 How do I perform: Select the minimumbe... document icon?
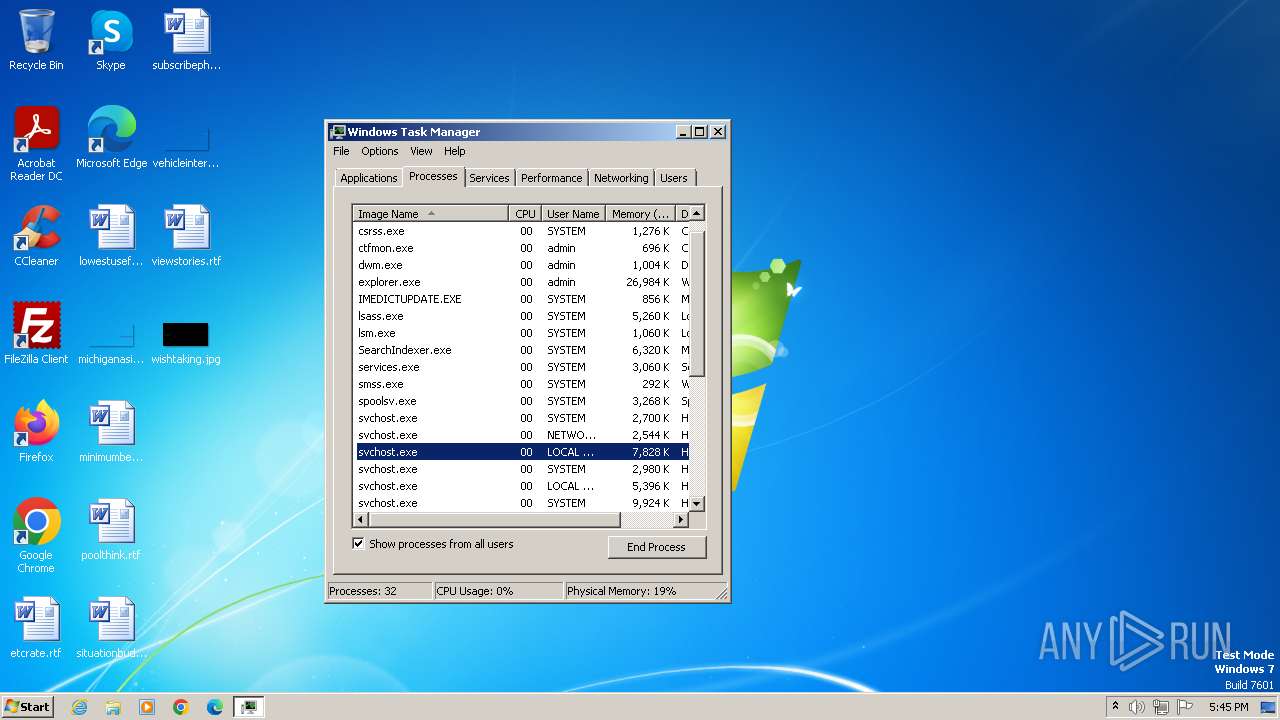pyautogui.click(x=111, y=431)
